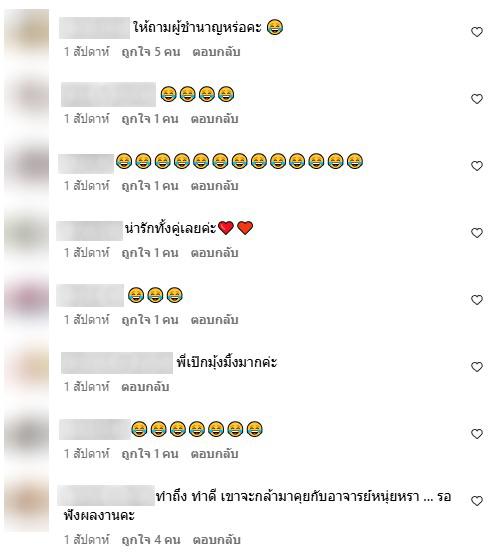Like the comment with seven laughing emojis

pos(477,433)
